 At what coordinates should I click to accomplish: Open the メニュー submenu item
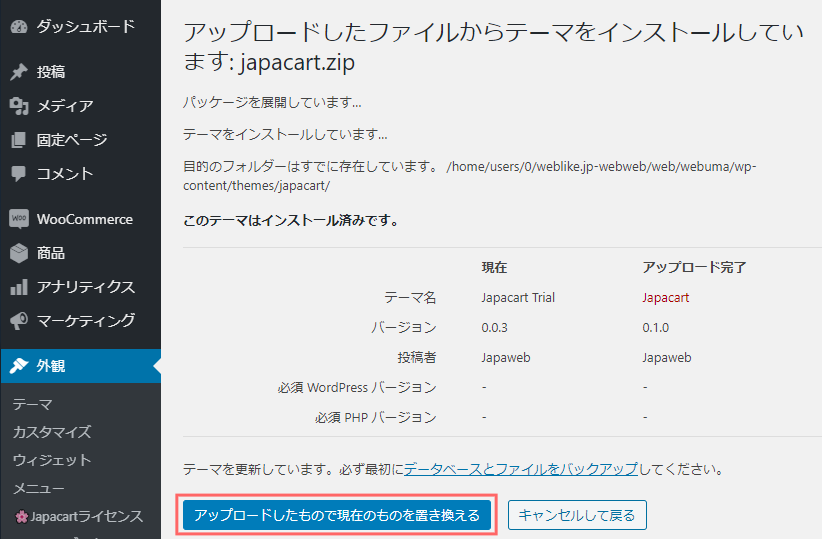(39, 488)
